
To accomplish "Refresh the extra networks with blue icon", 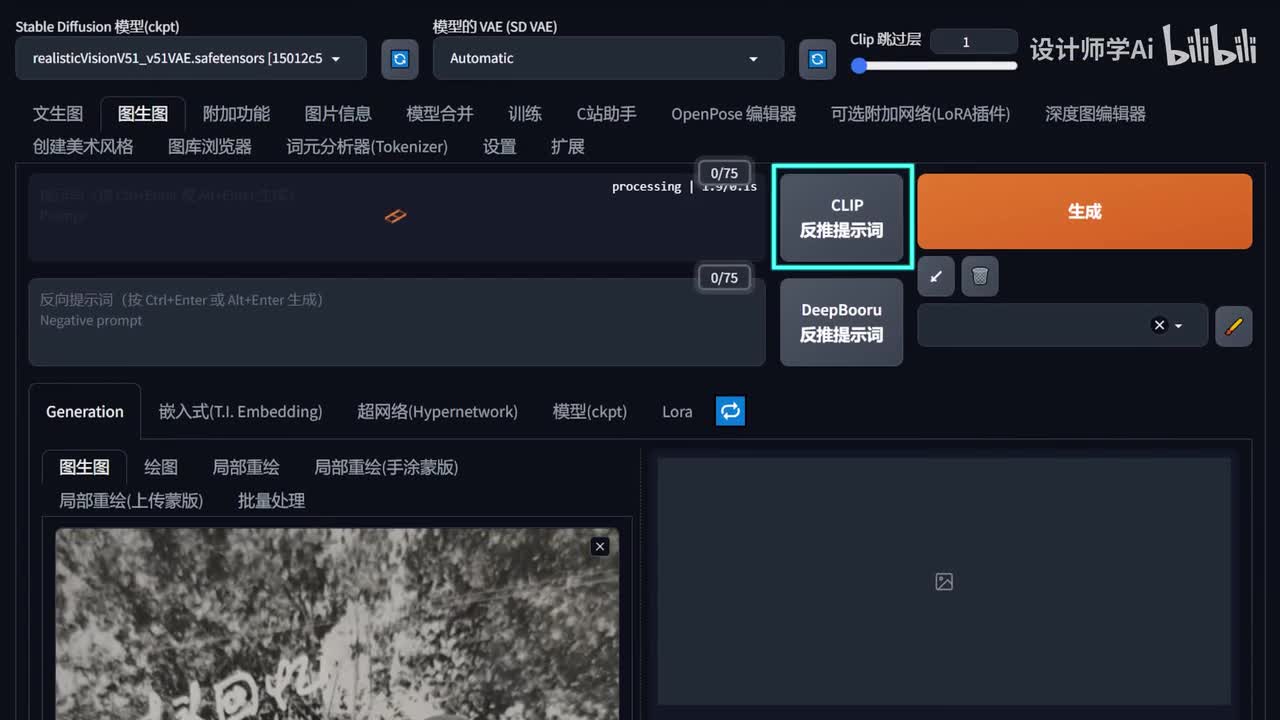I will click(x=730, y=411).
